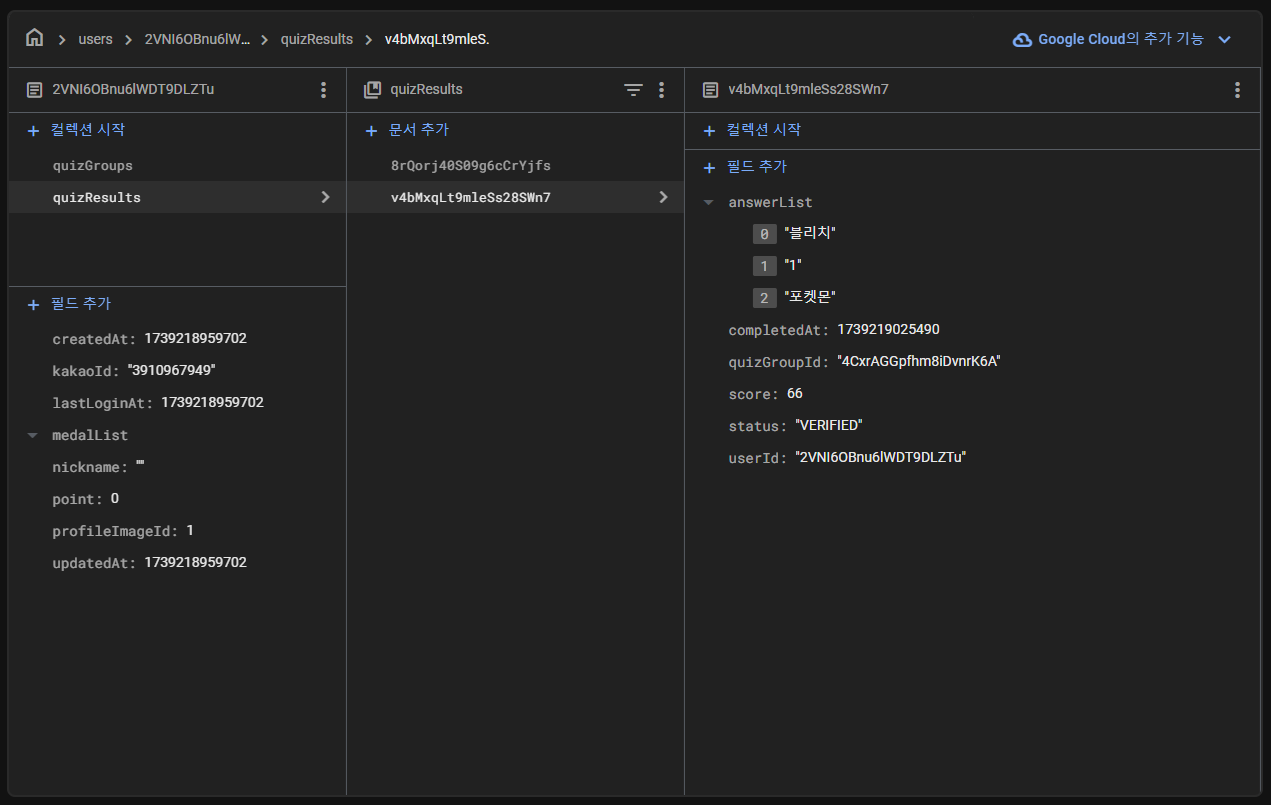The height and width of the screenshot is (805, 1271).
Task: Select answerList item 1 value "1"
Action: click(793, 265)
